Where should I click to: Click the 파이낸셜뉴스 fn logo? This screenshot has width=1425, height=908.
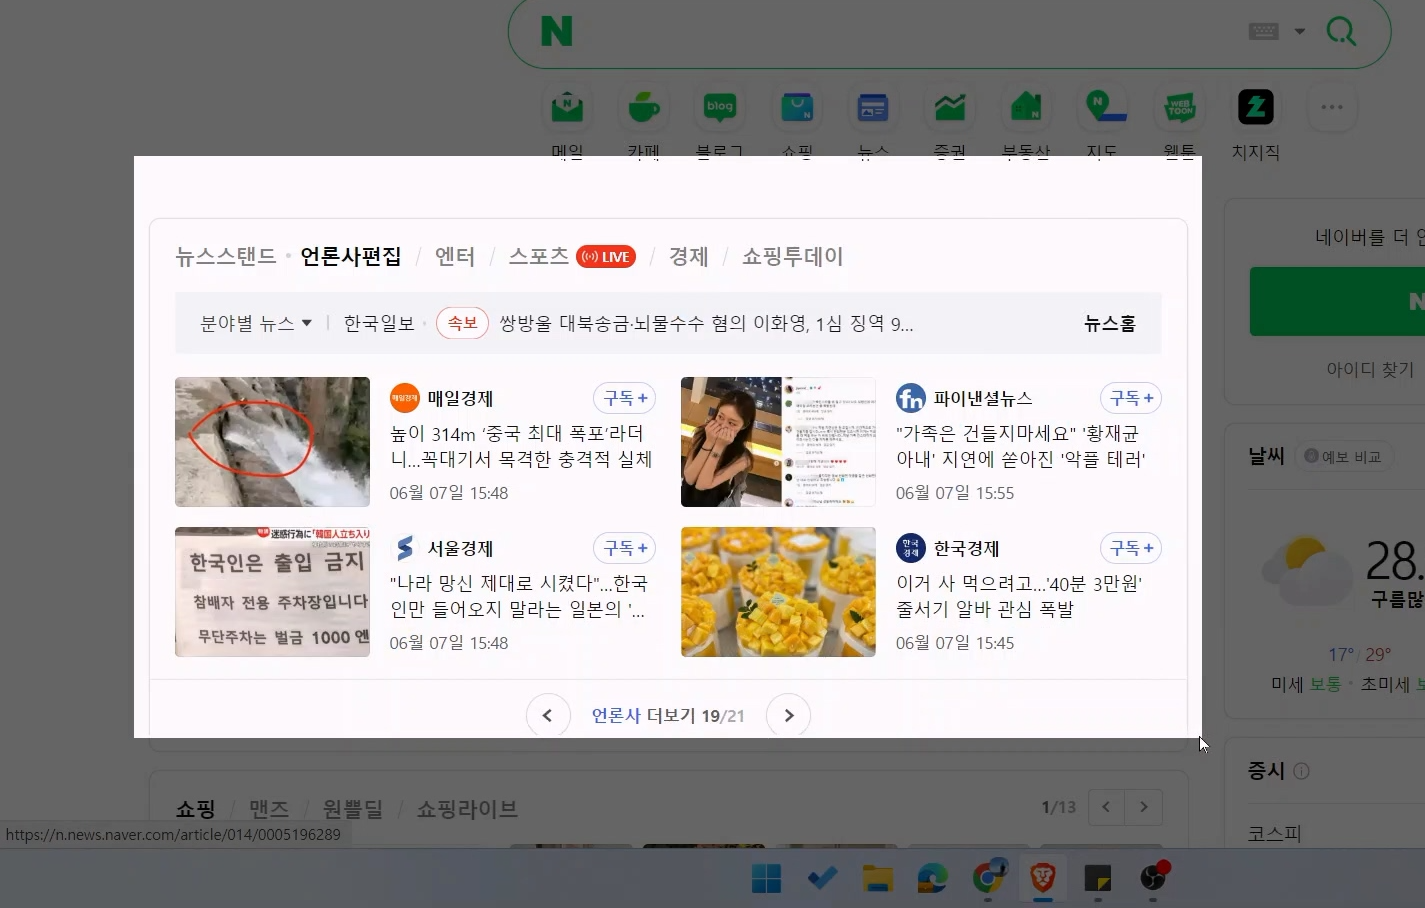click(x=911, y=398)
